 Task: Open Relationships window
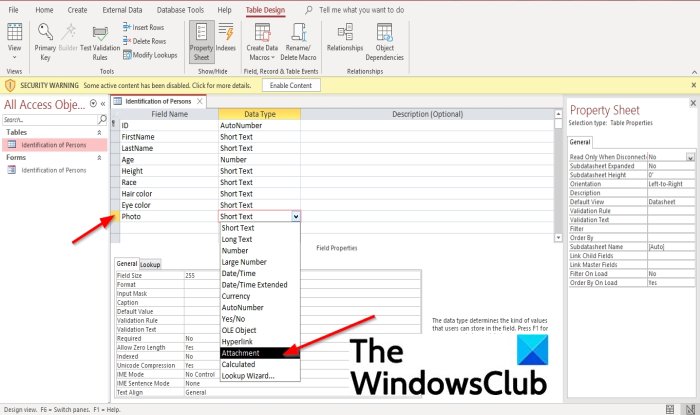345,37
